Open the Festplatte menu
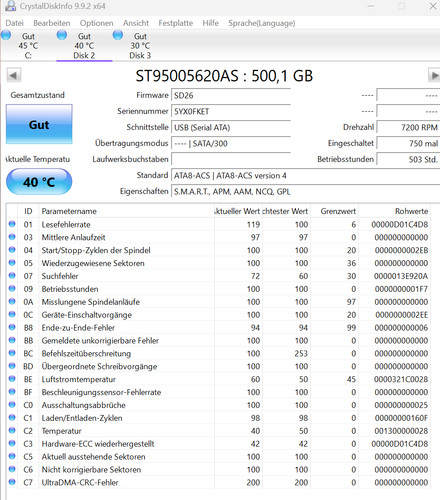The image size is (440, 500). (176, 23)
